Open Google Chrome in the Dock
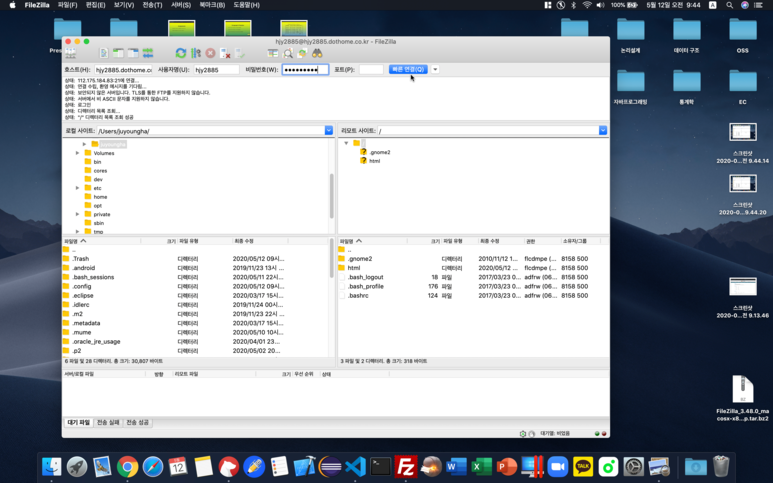The image size is (773, 483). [x=127, y=466]
